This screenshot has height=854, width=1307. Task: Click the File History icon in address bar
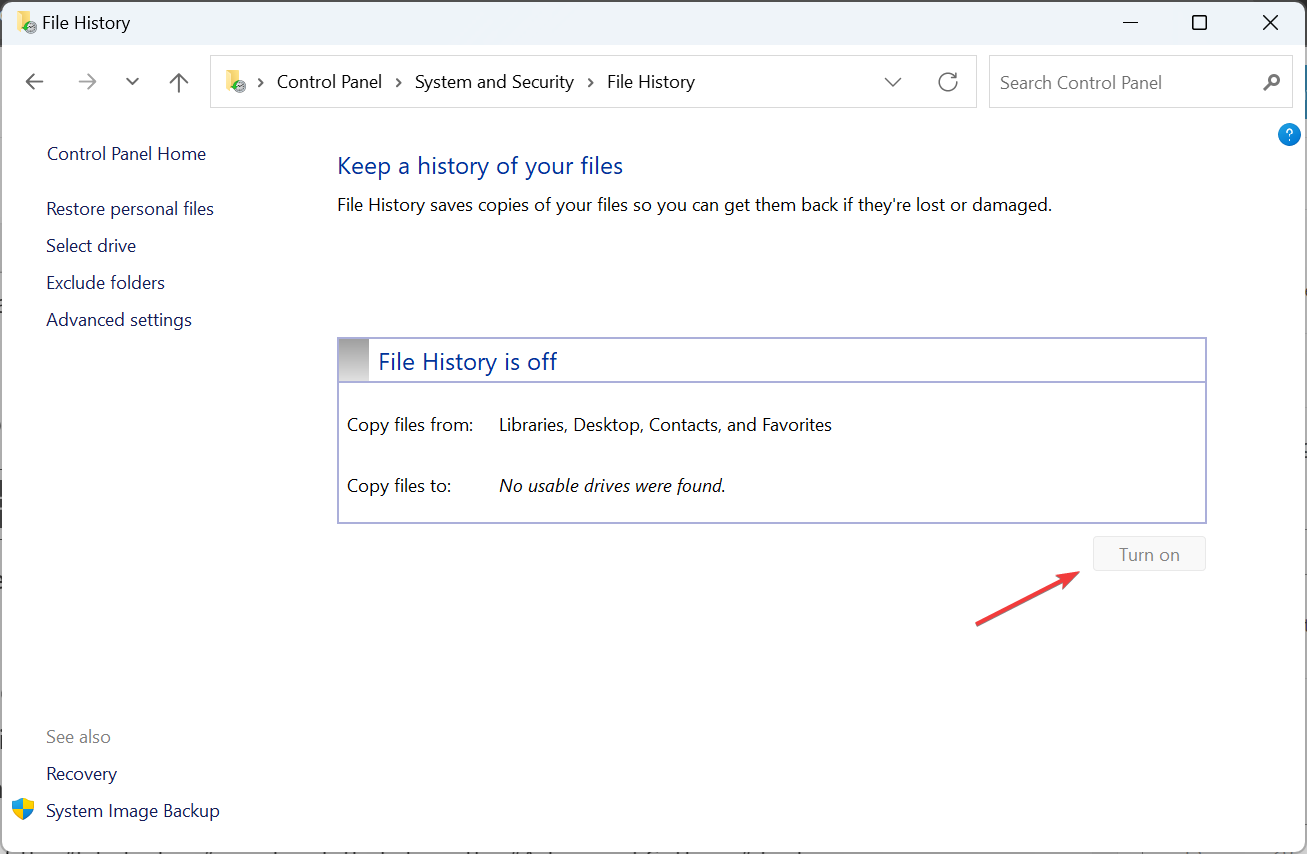236,82
